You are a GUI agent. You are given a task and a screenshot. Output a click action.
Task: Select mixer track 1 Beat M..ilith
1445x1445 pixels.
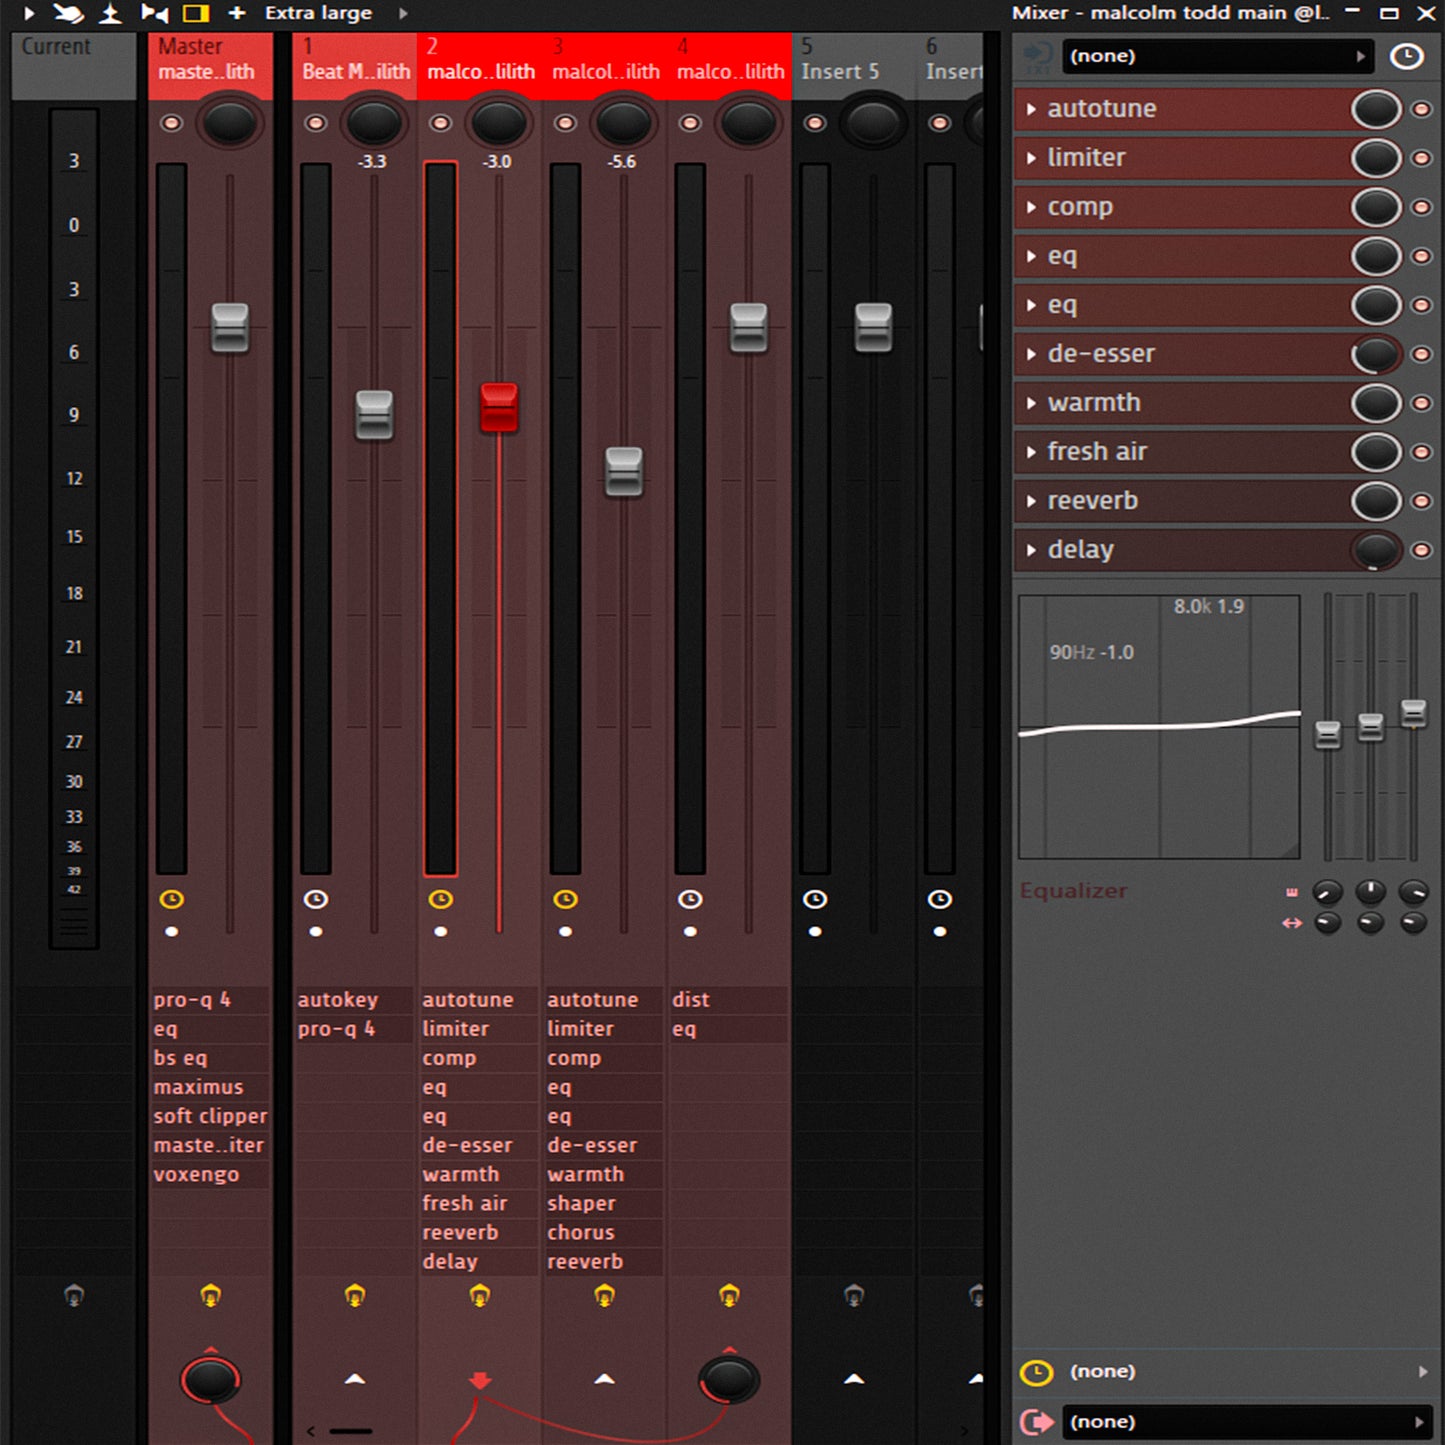tap(355, 65)
